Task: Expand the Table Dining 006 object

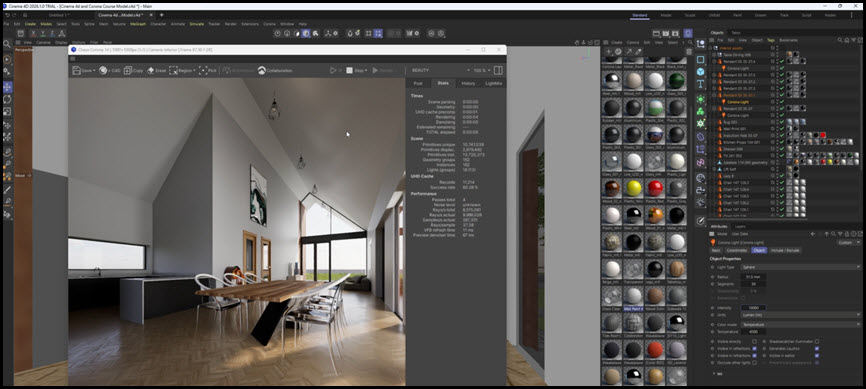Action: coord(714,55)
